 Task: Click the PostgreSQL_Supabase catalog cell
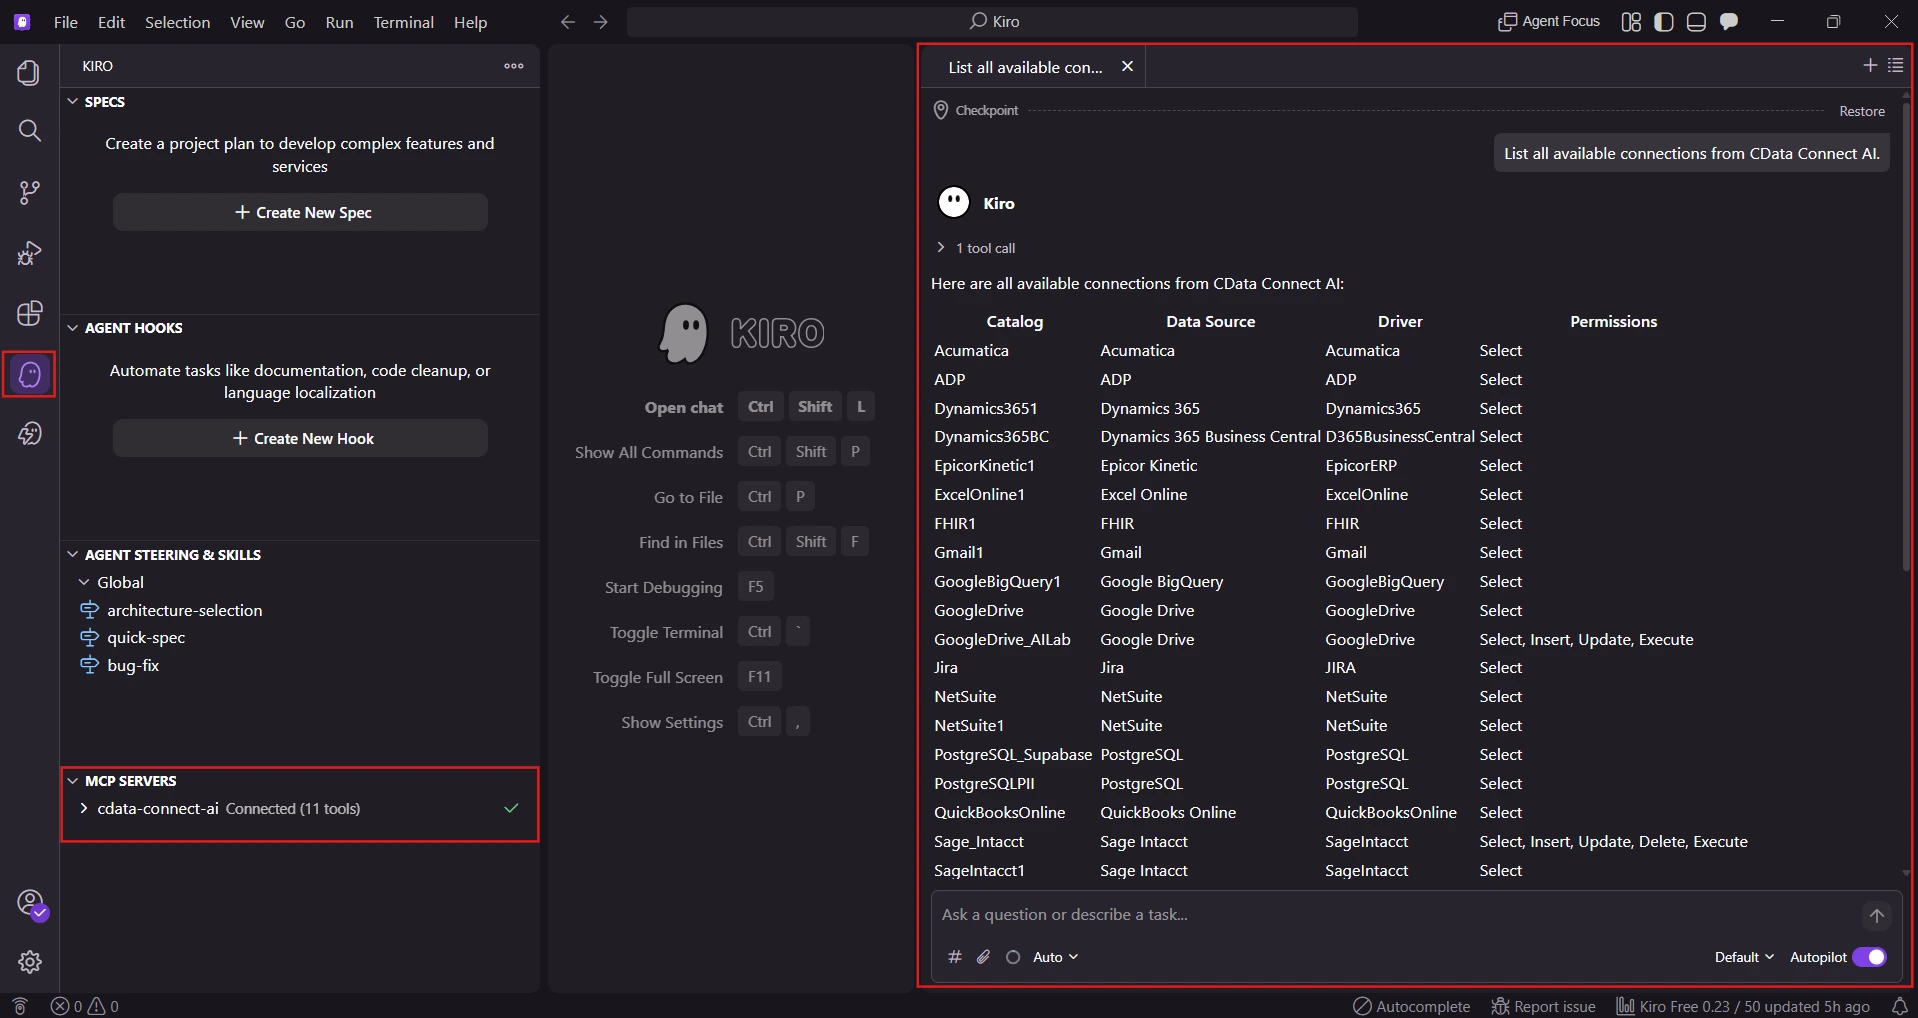[x=1012, y=754]
